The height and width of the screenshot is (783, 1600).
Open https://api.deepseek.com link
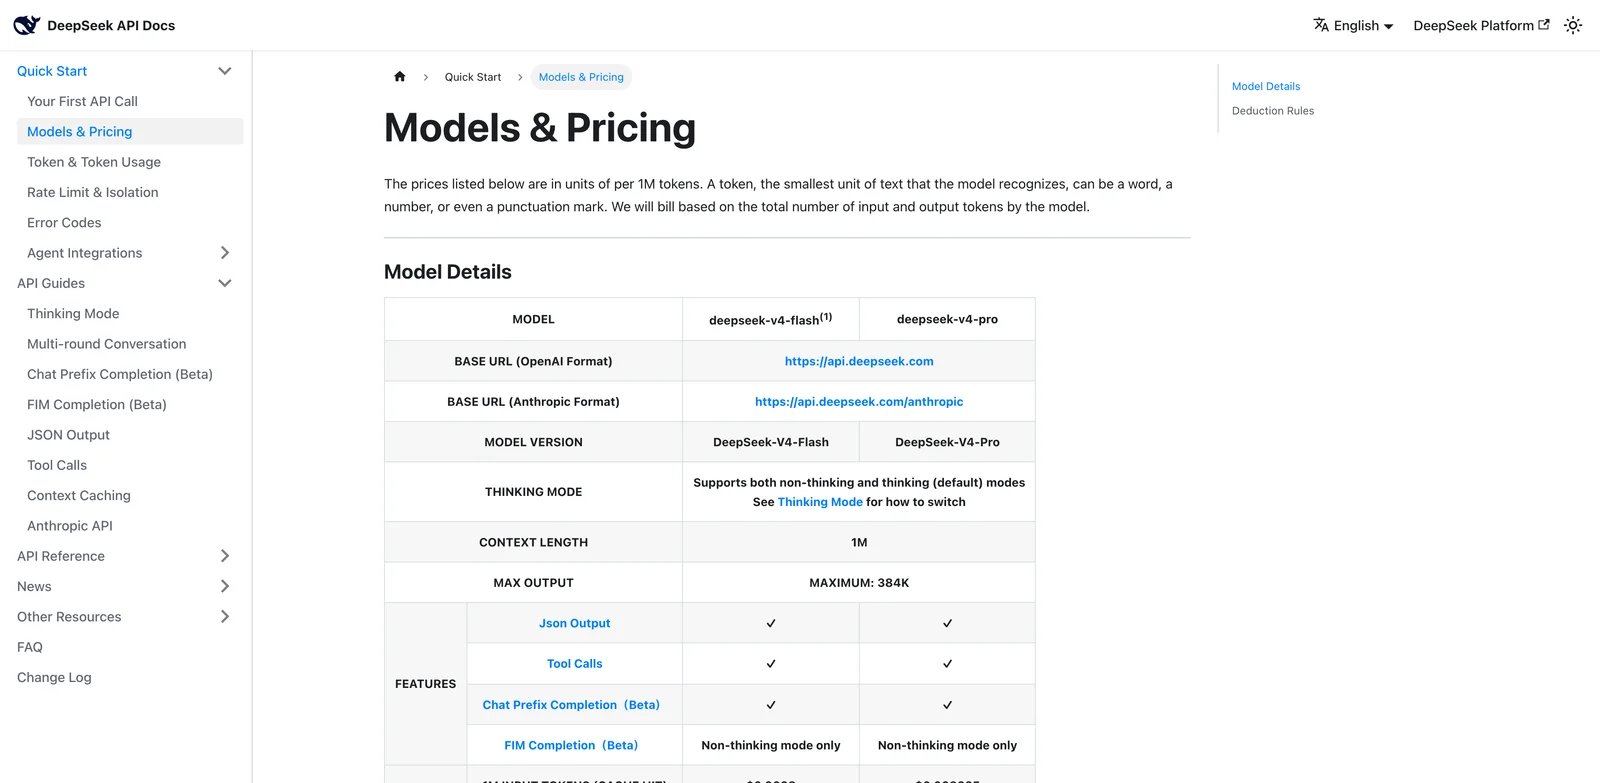859,361
